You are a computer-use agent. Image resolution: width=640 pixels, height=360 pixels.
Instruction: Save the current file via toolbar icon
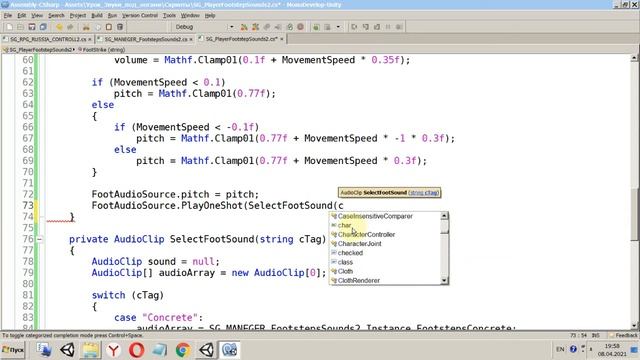[x=32, y=27]
